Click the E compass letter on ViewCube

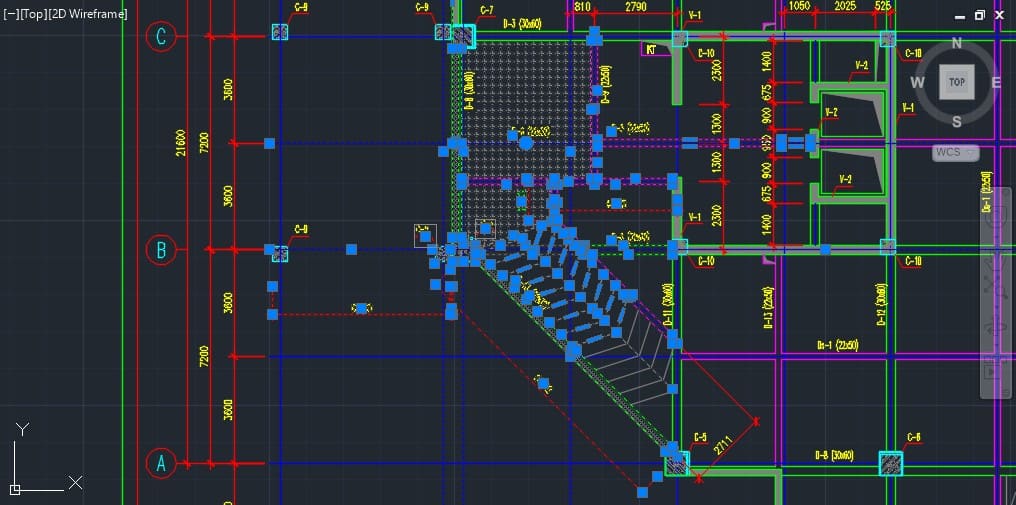click(x=996, y=82)
